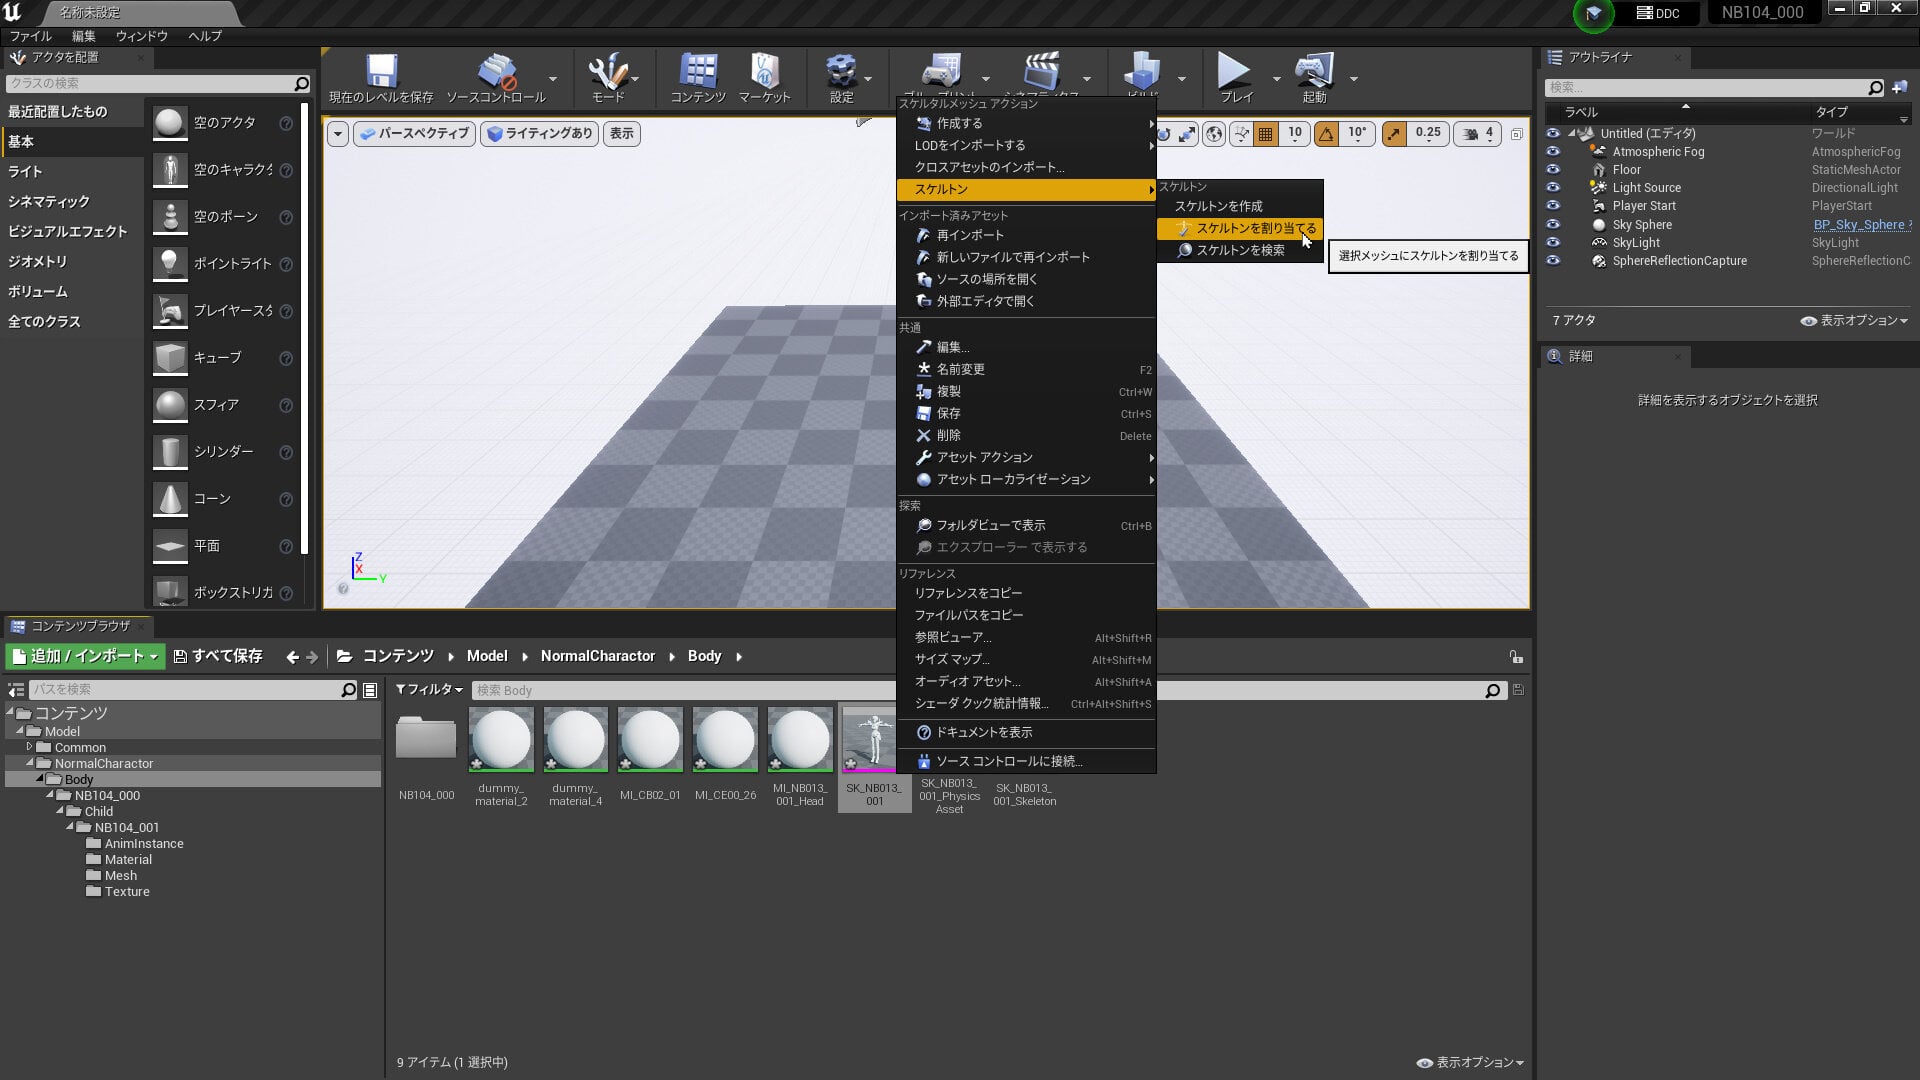
Task: Click the add folder icon in Outliner
Action: click(1899, 88)
